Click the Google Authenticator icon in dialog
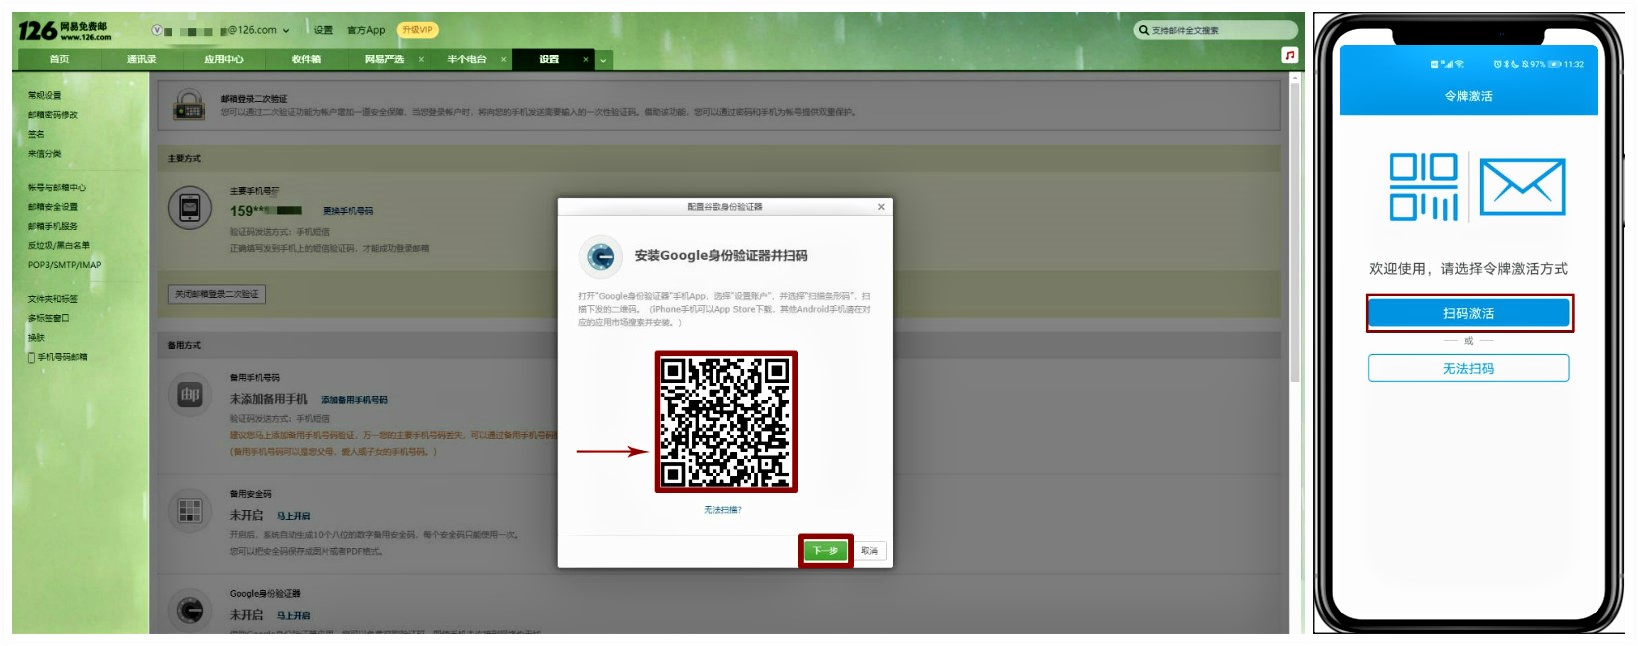The width and height of the screenshot is (1638, 646). [x=601, y=257]
